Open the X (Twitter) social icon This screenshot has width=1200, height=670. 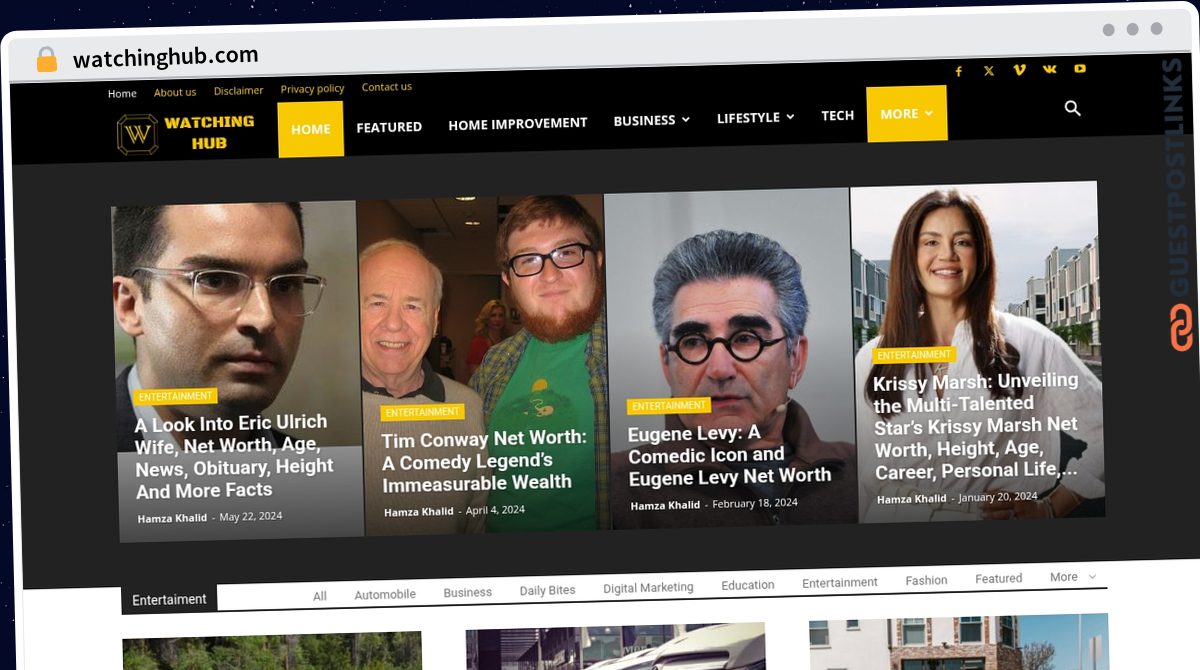[989, 71]
